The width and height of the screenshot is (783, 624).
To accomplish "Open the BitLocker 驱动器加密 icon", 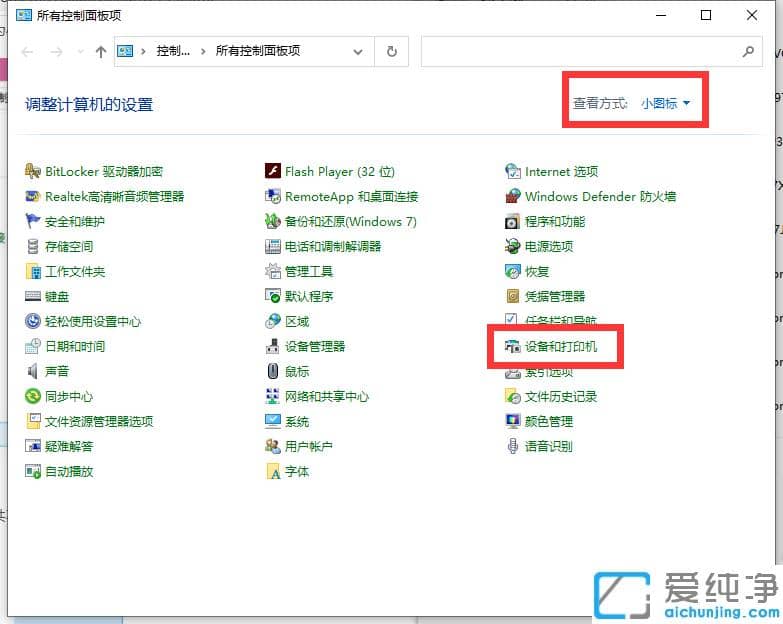I will [x=33, y=172].
